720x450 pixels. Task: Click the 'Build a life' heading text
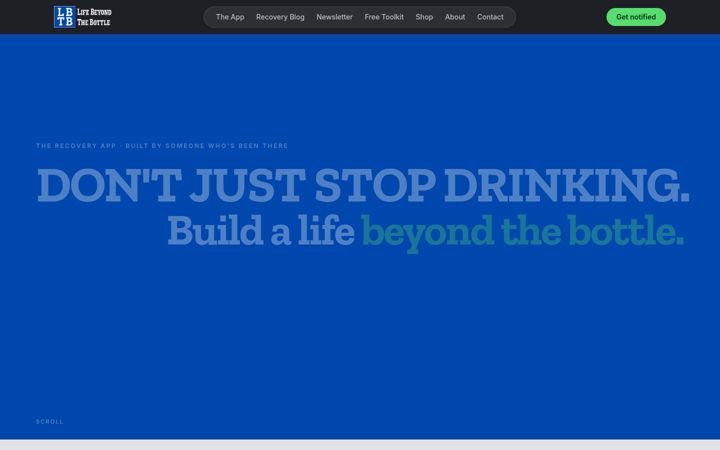(x=261, y=231)
